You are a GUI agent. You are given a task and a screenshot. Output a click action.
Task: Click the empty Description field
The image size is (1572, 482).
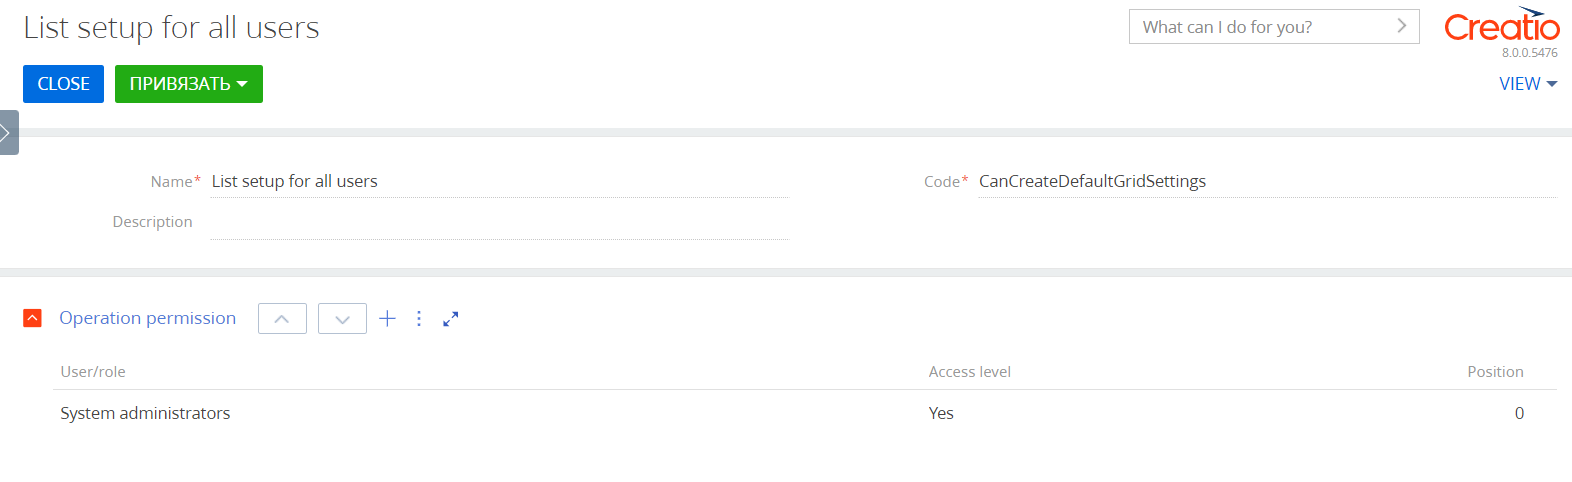point(500,222)
